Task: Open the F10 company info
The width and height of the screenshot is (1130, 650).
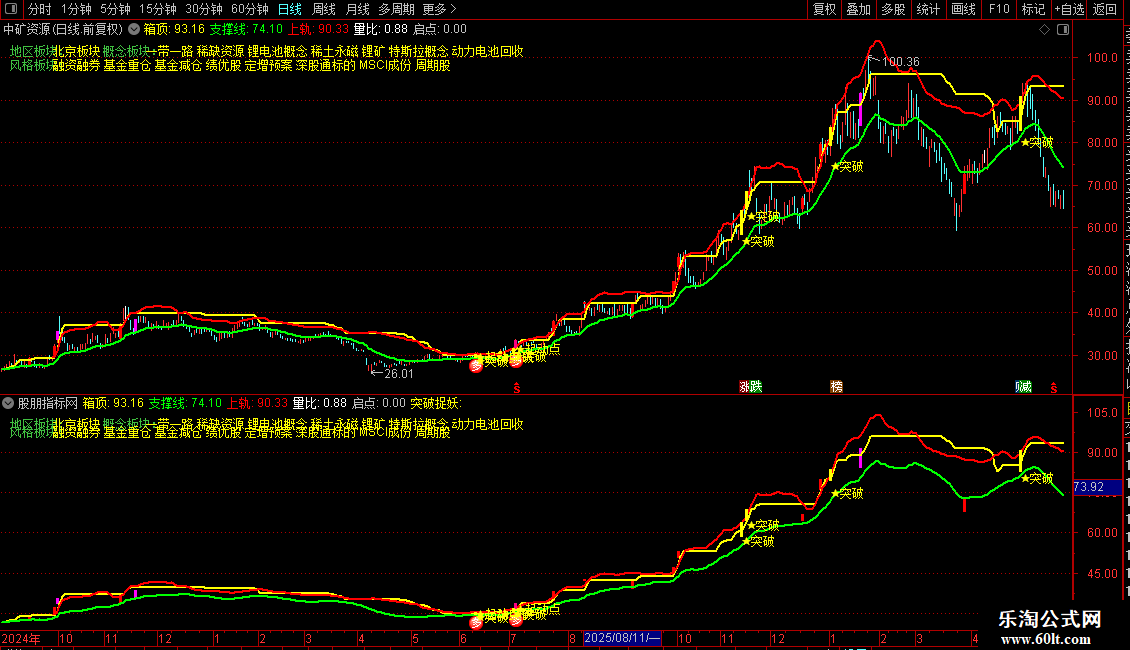Action: tap(999, 9)
